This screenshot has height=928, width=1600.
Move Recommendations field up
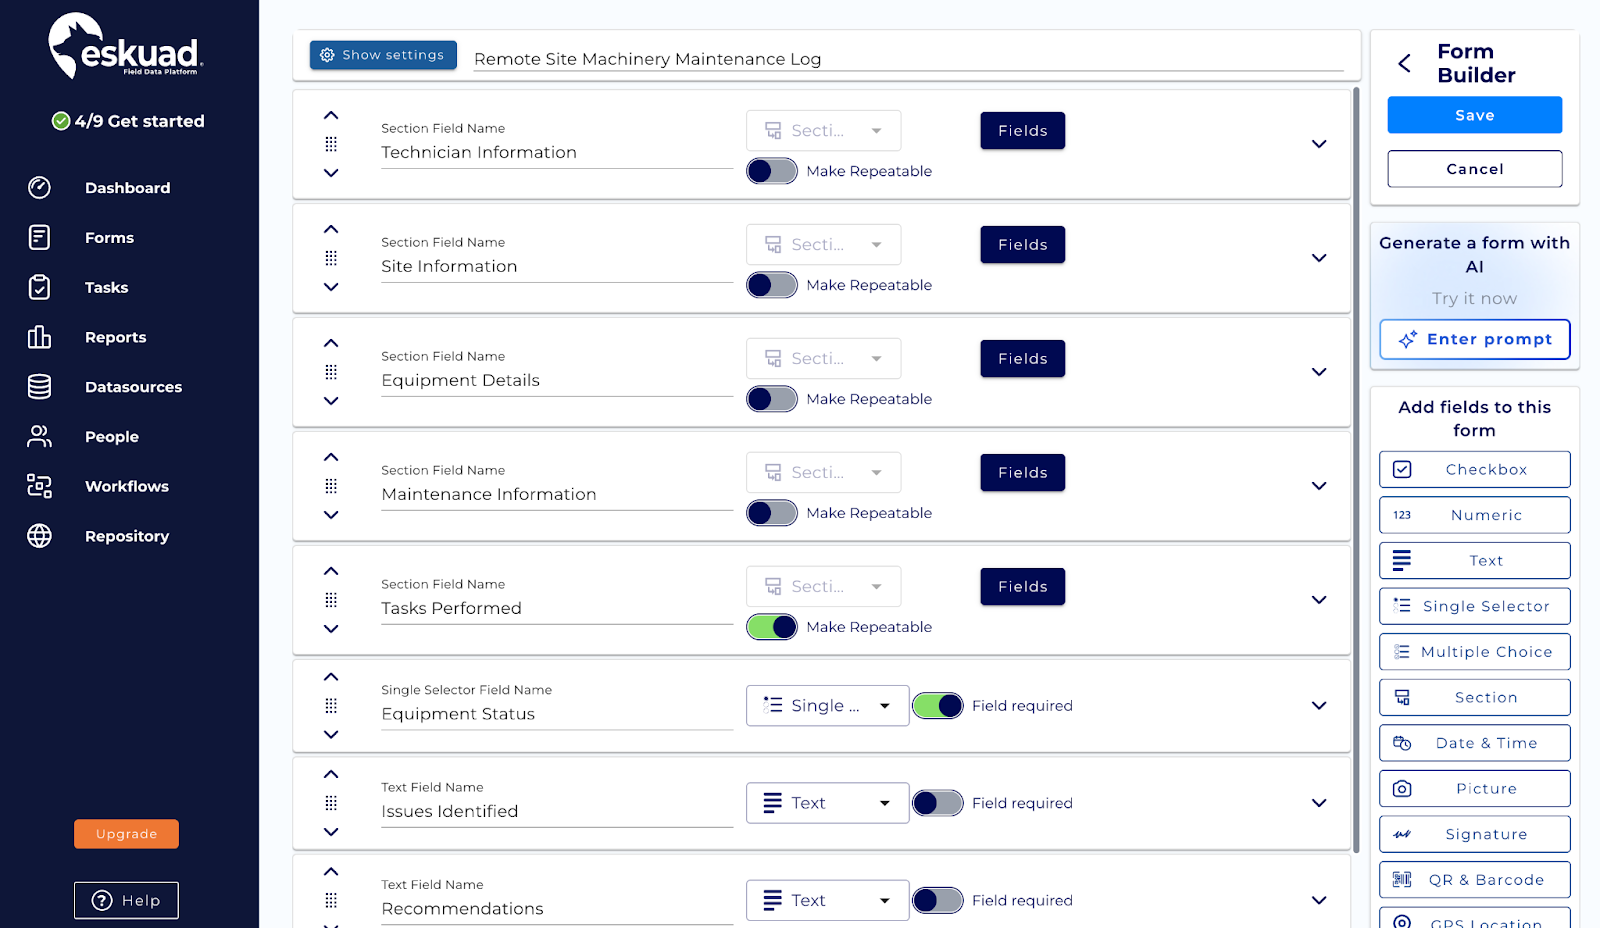pyautogui.click(x=331, y=872)
